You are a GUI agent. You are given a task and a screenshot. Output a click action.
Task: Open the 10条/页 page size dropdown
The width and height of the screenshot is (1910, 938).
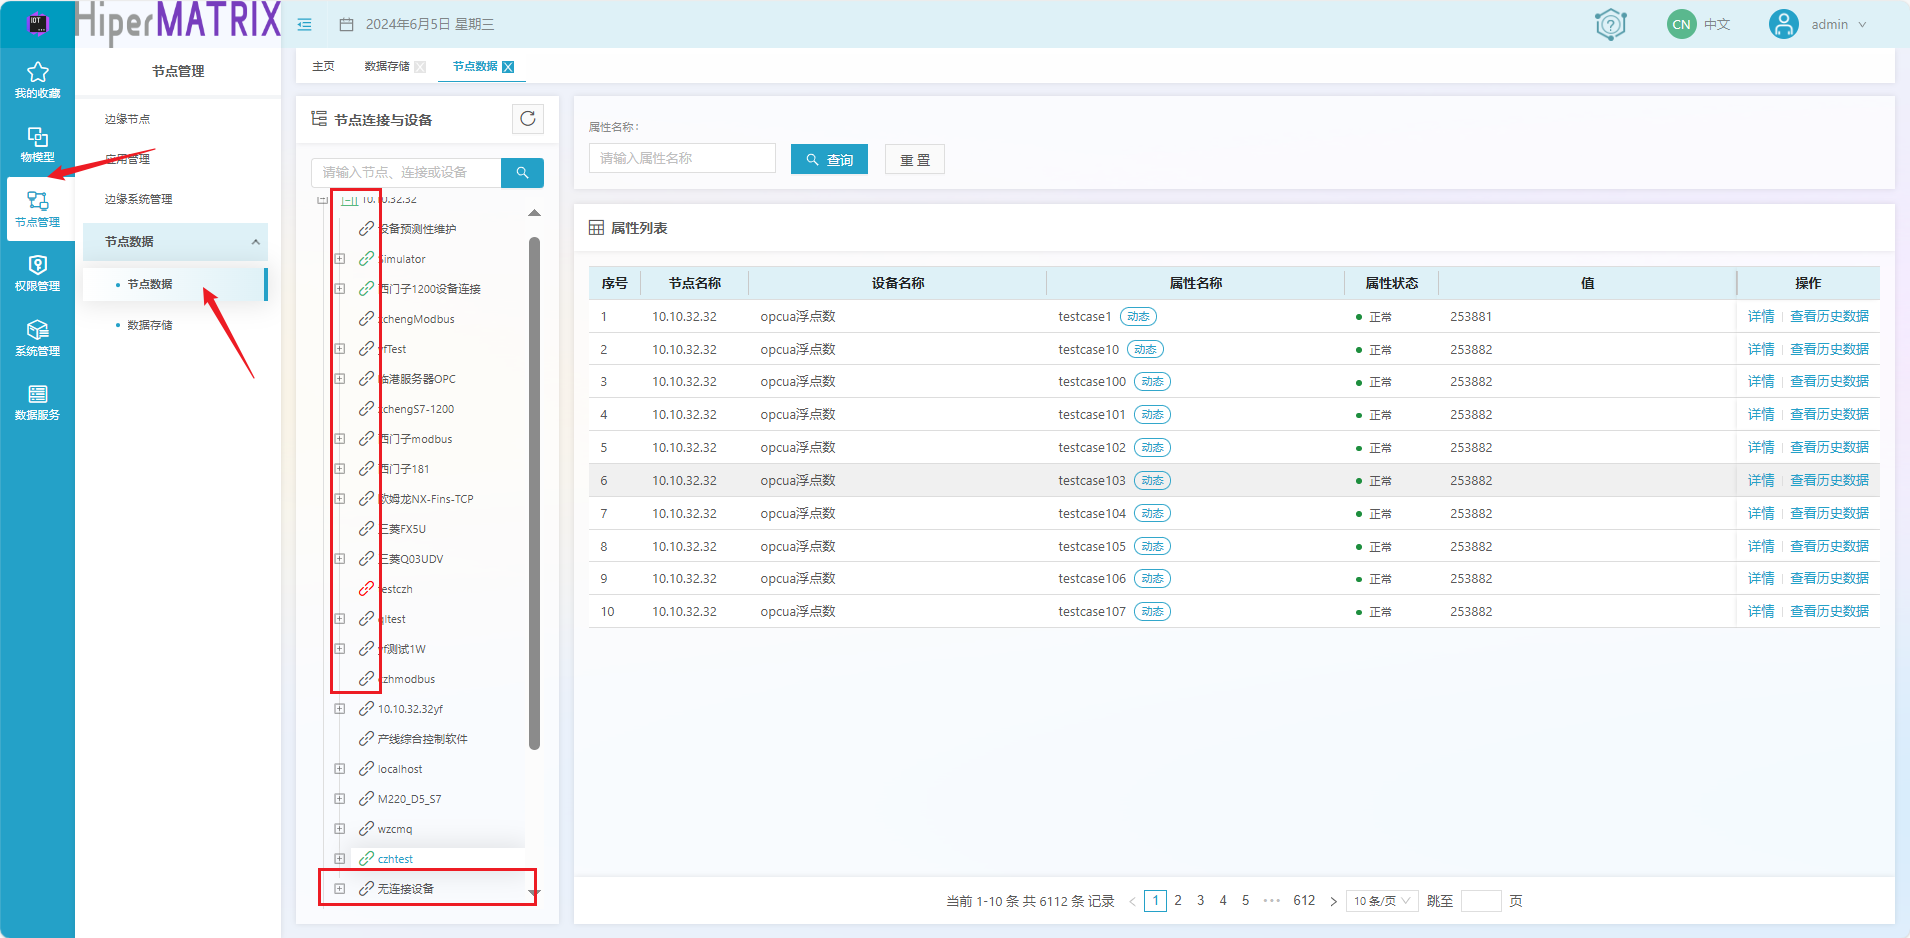click(x=1382, y=901)
